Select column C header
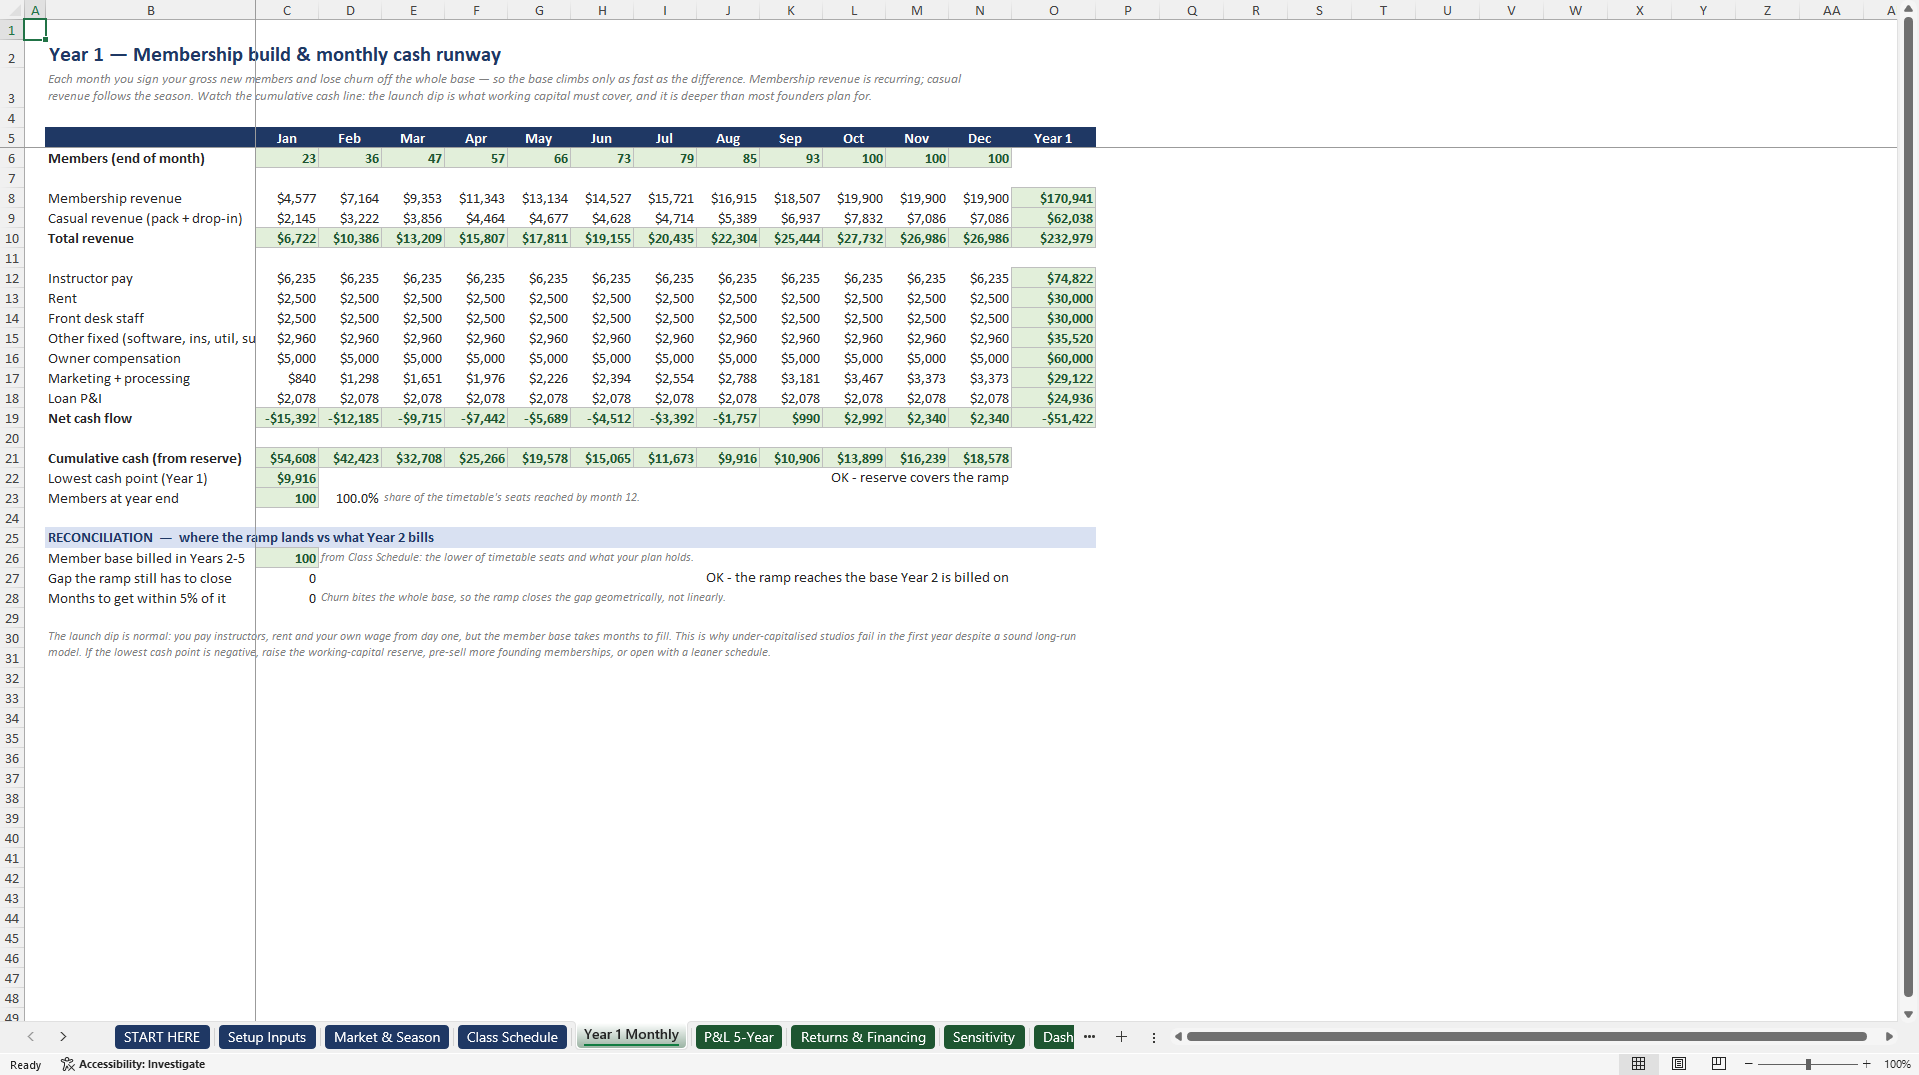 (x=287, y=10)
